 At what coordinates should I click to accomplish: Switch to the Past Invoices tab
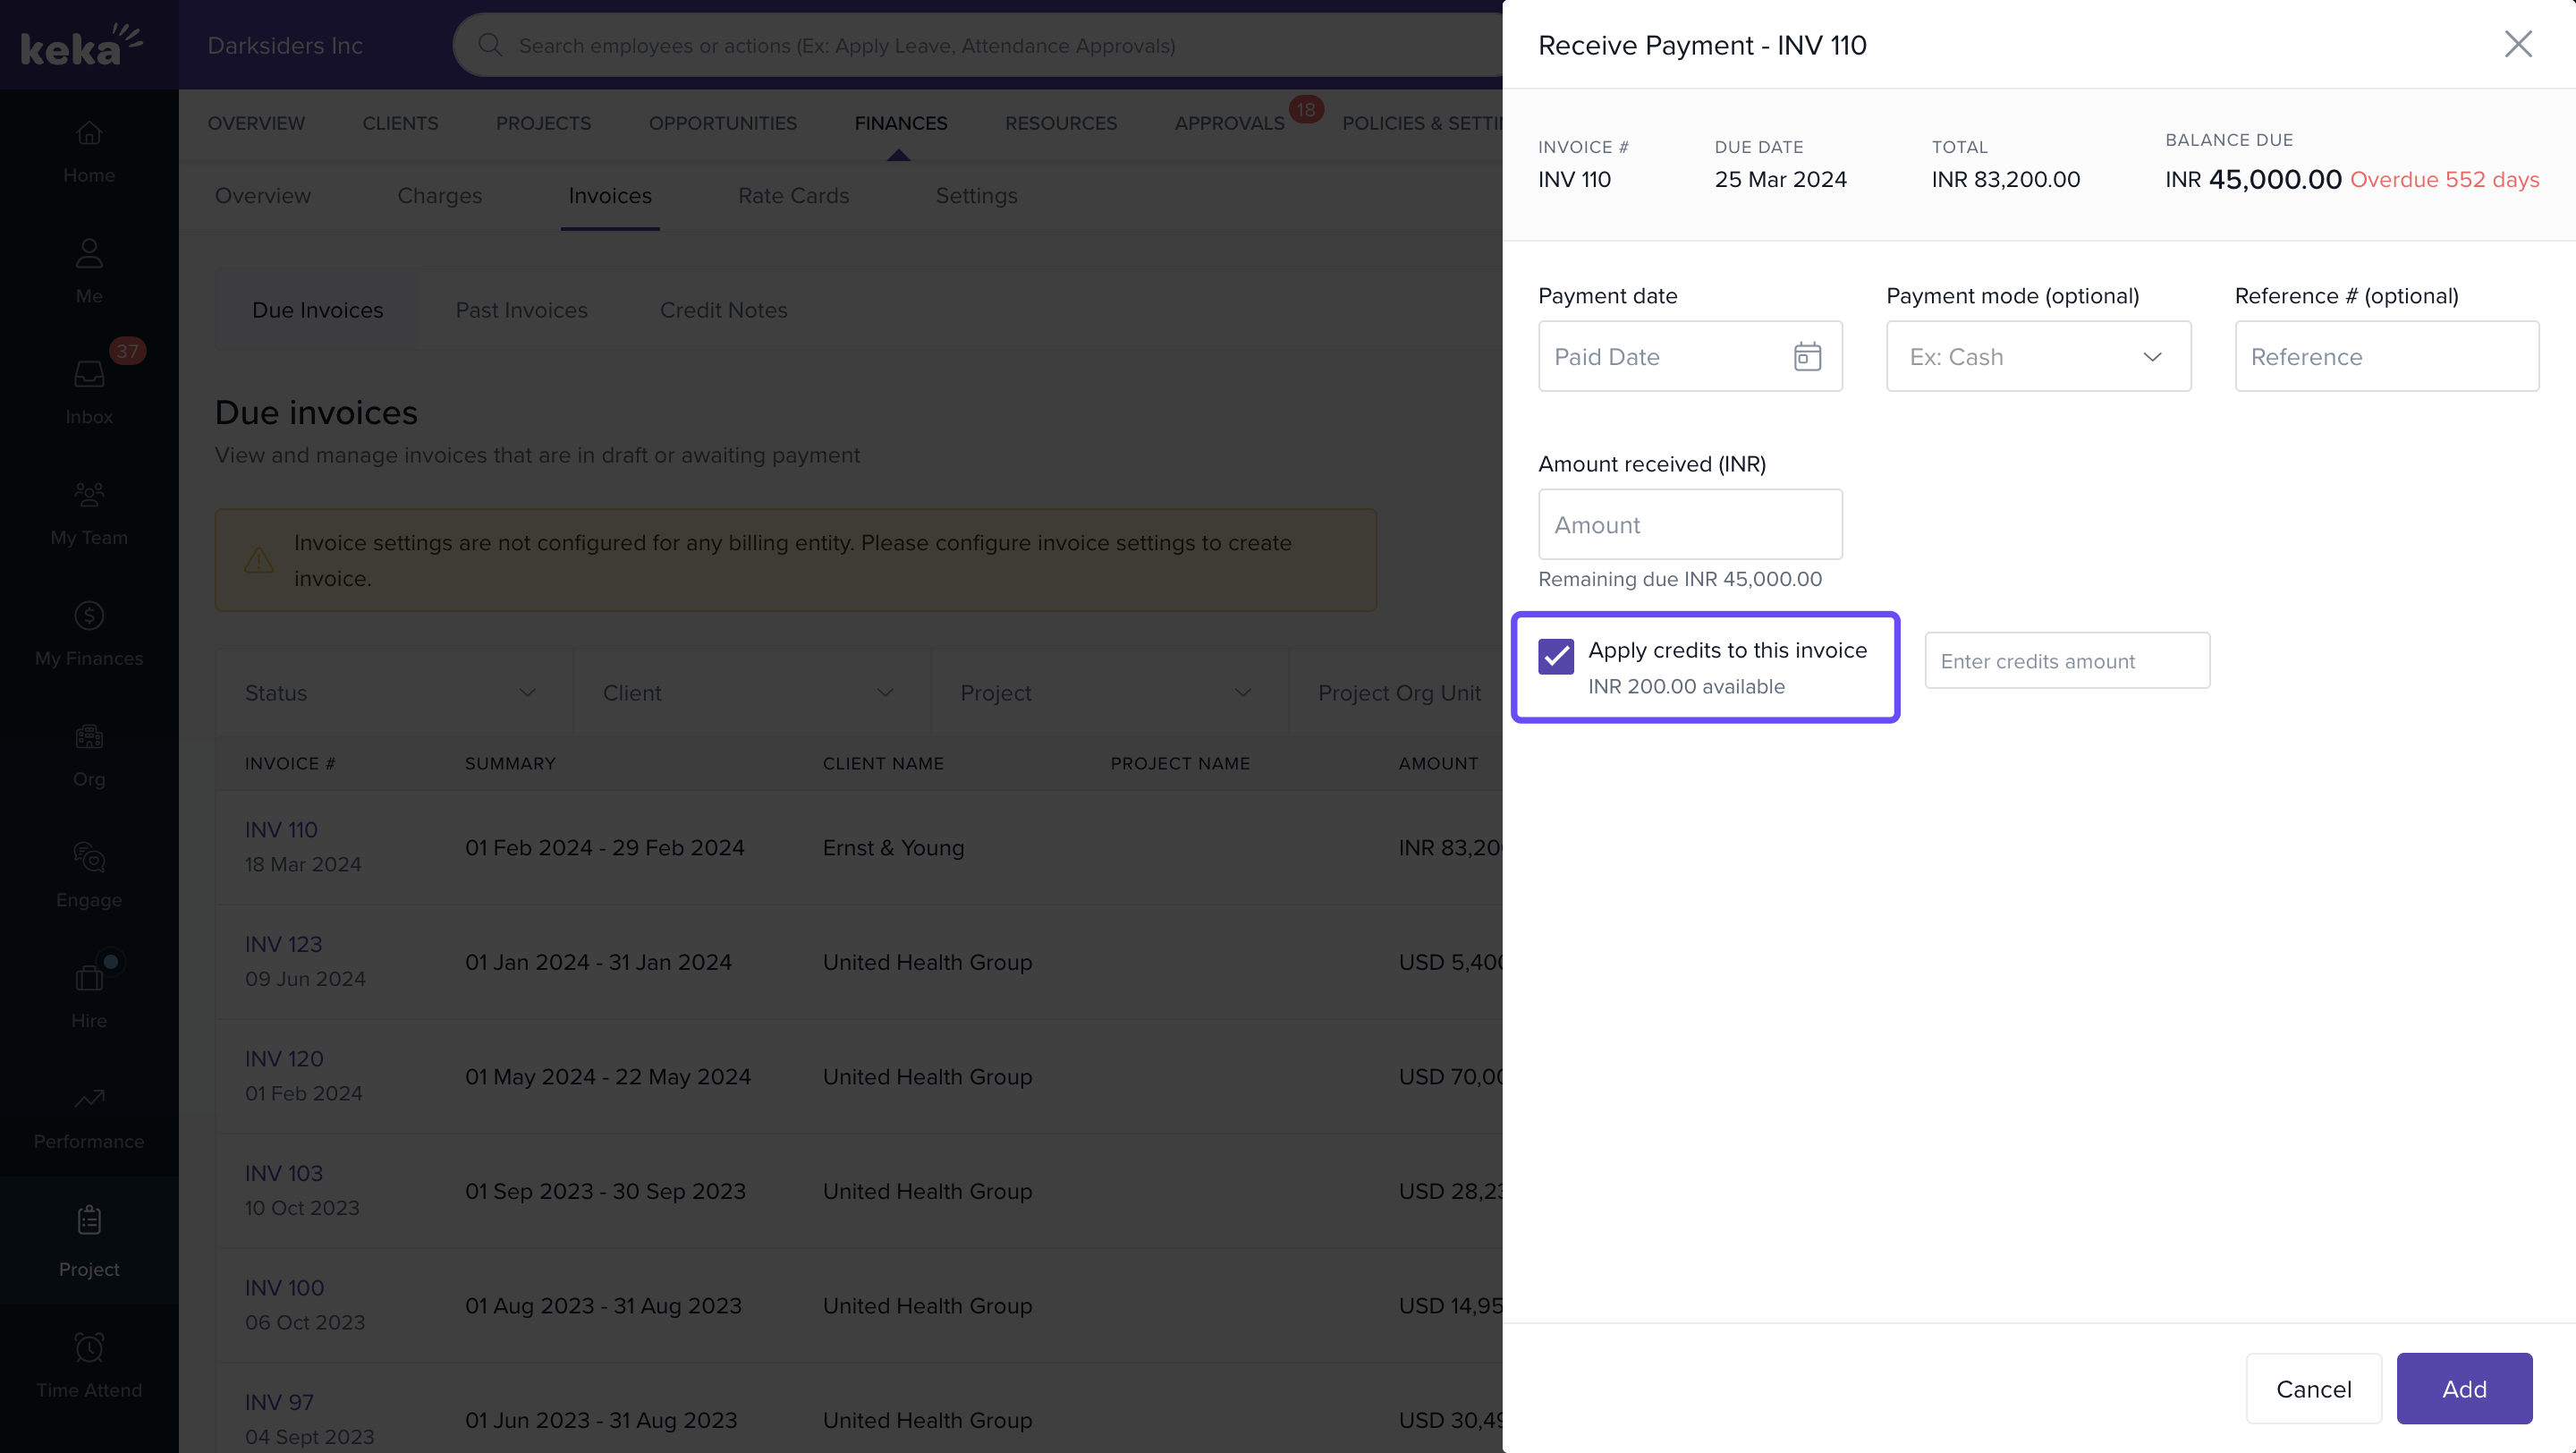[521, 310]
